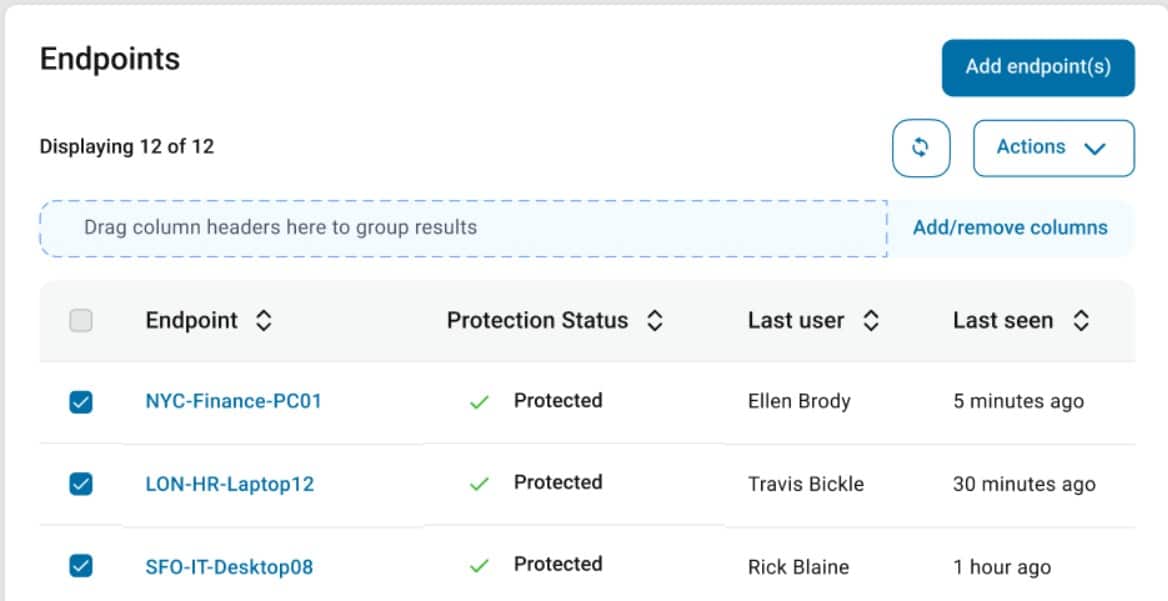Click the green checkmark beside NYC-Finance-PC01
The image size is (1168, 601).
coord(479,401)
